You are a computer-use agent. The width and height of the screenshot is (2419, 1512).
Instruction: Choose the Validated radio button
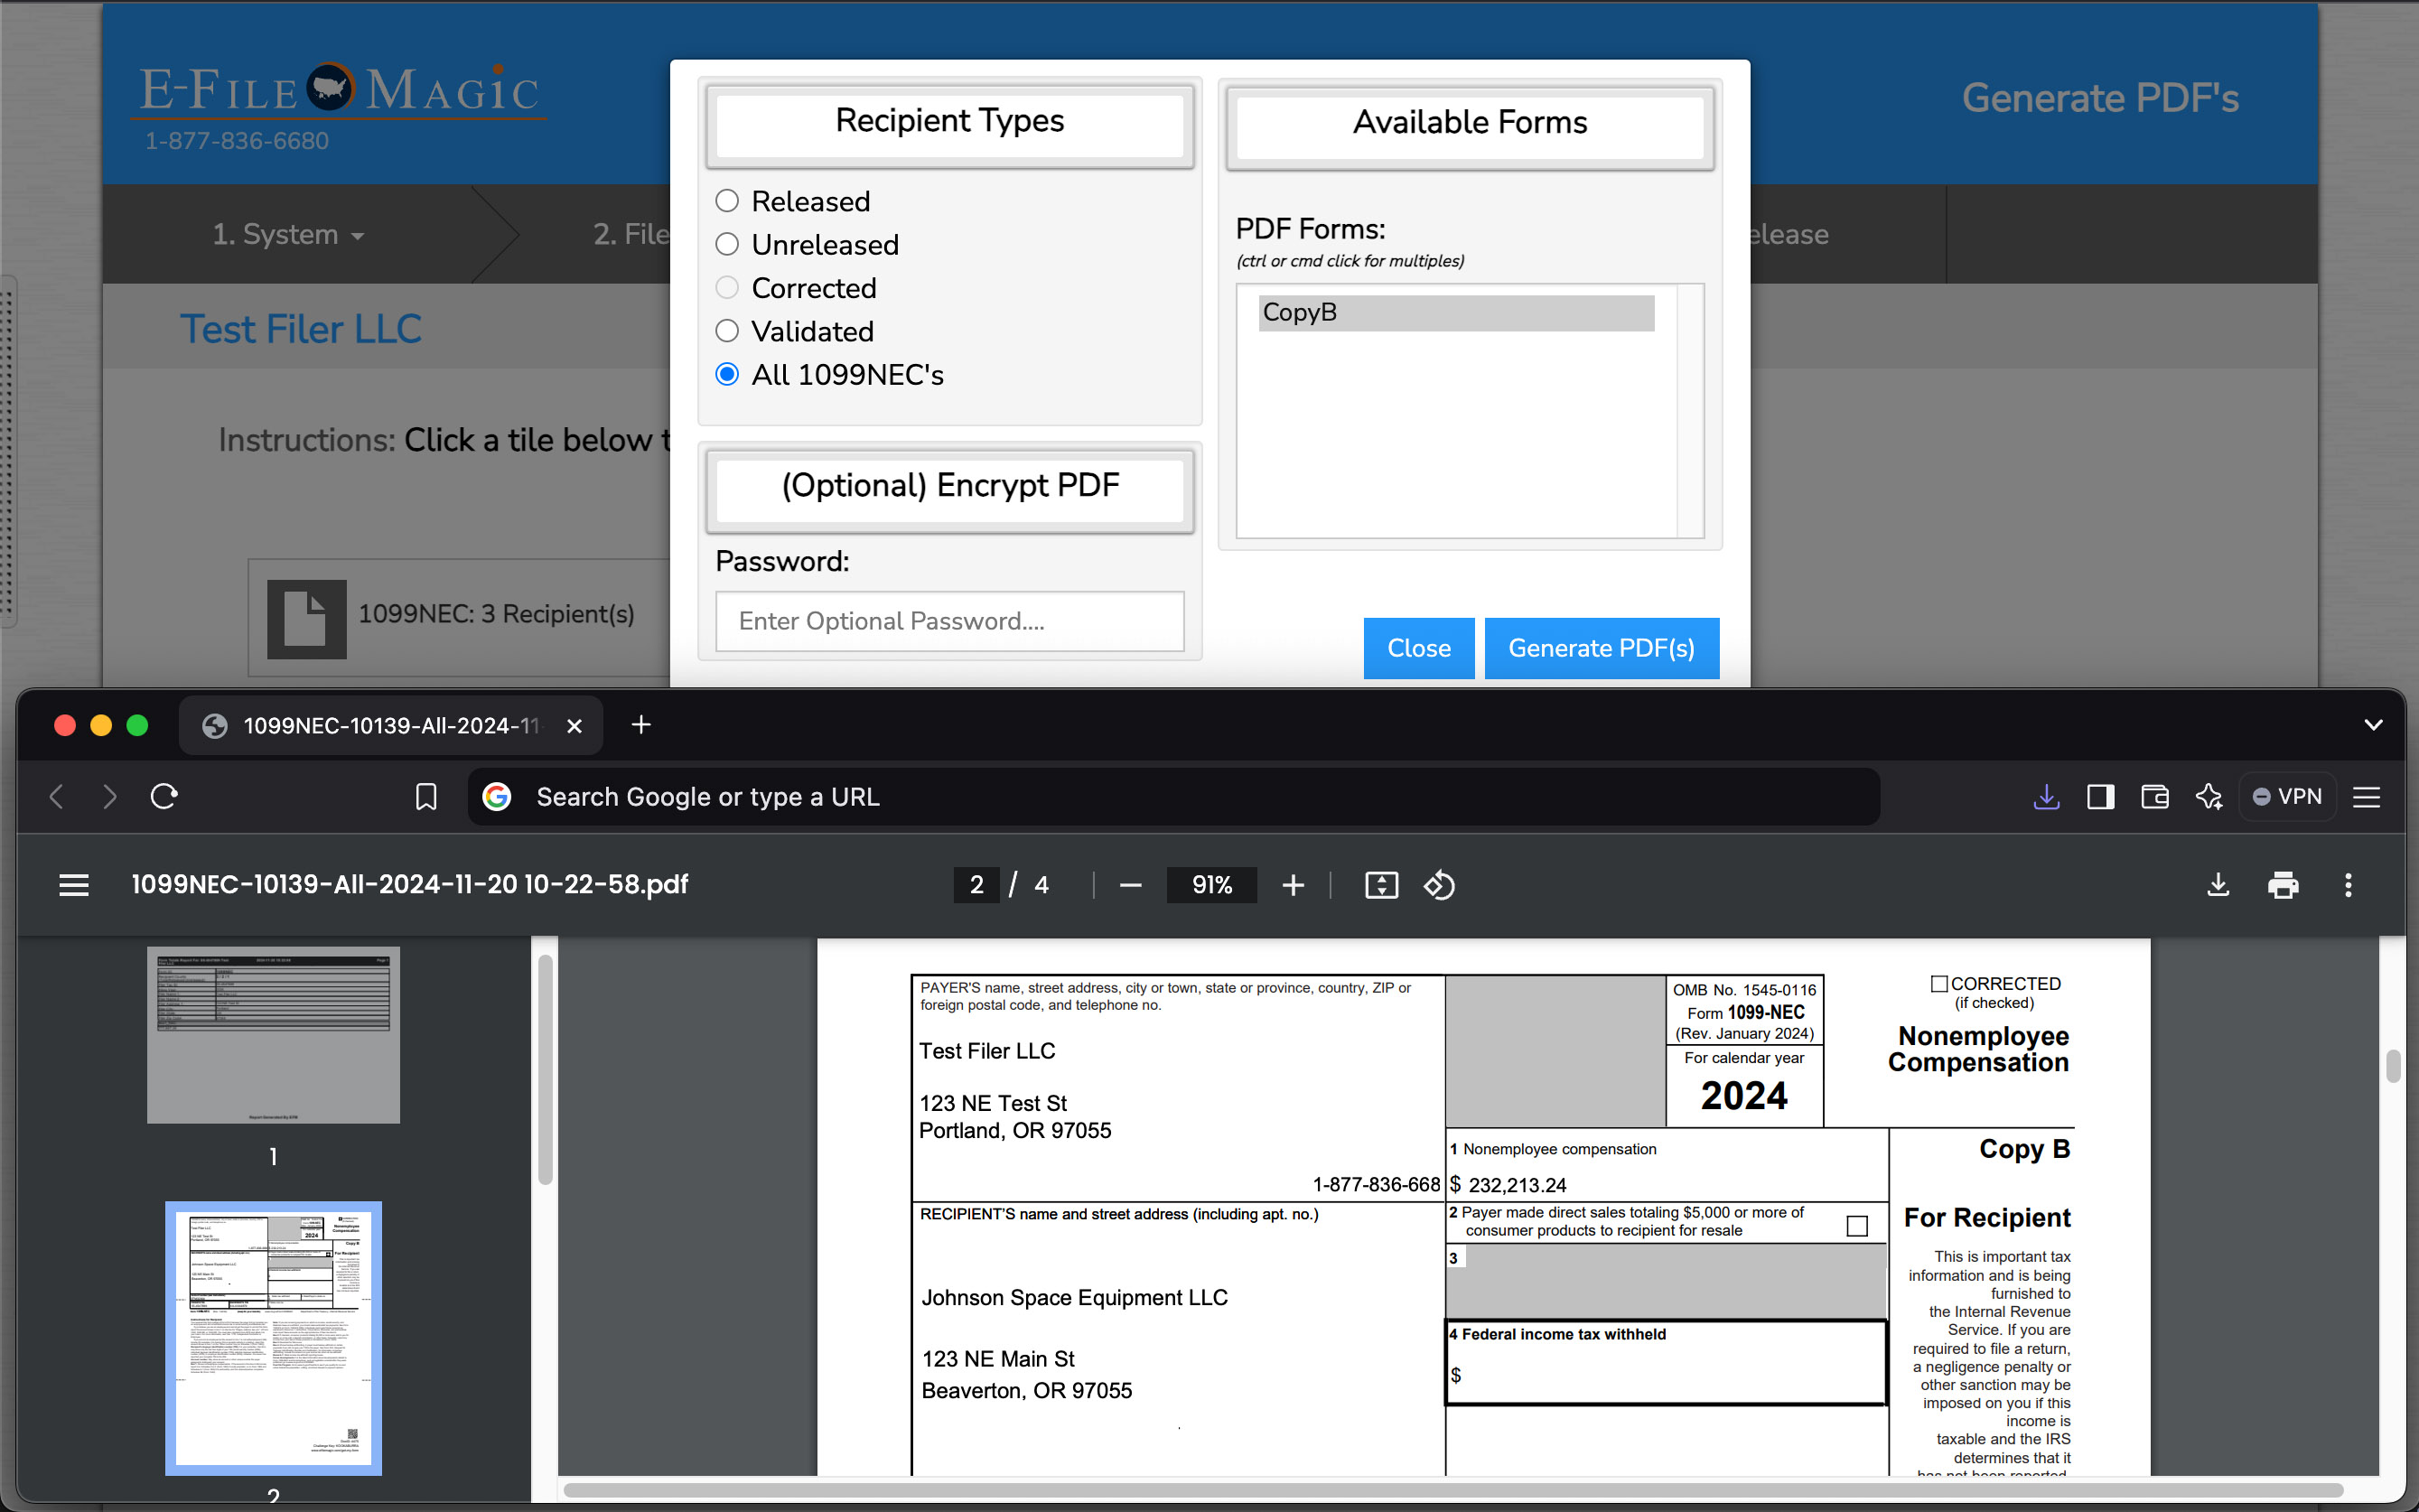[x=727, y=331]
